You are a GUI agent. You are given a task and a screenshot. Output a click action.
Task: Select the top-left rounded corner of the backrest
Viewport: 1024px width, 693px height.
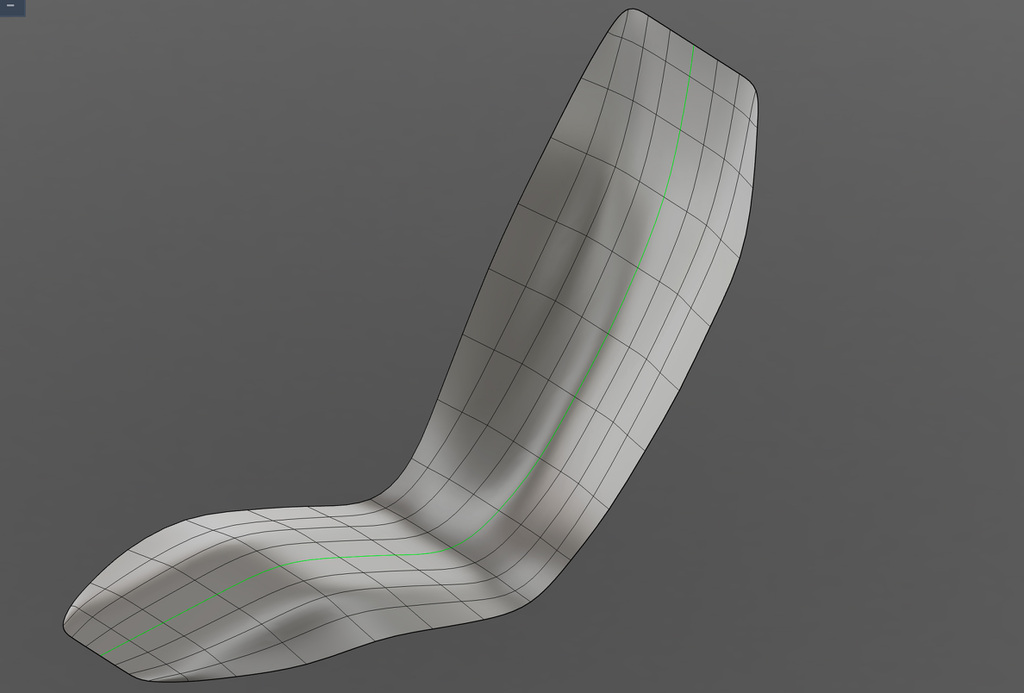[626, 12]
